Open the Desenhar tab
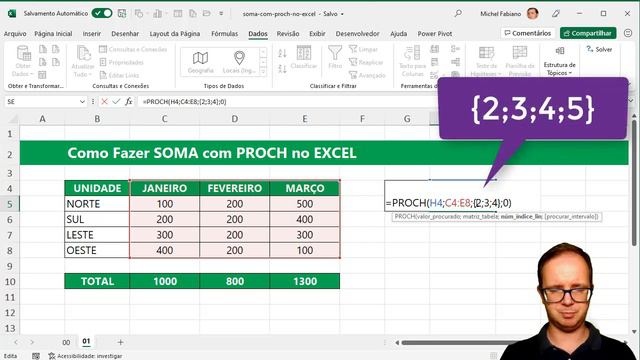The width and height of the screenshot is (640, 360). coord(125,33)
